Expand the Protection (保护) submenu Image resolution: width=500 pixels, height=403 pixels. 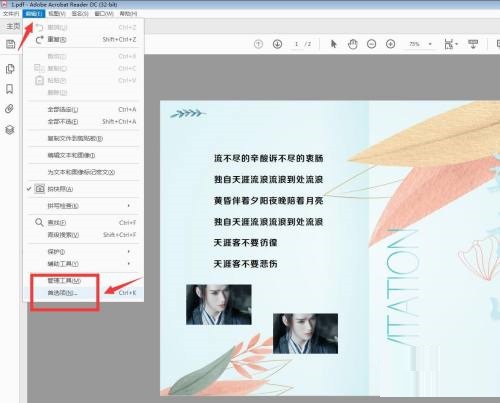tap(83, 252)
